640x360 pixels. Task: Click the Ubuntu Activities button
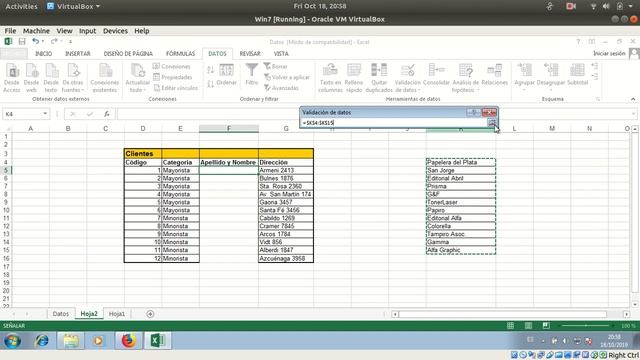coord(21,6)
